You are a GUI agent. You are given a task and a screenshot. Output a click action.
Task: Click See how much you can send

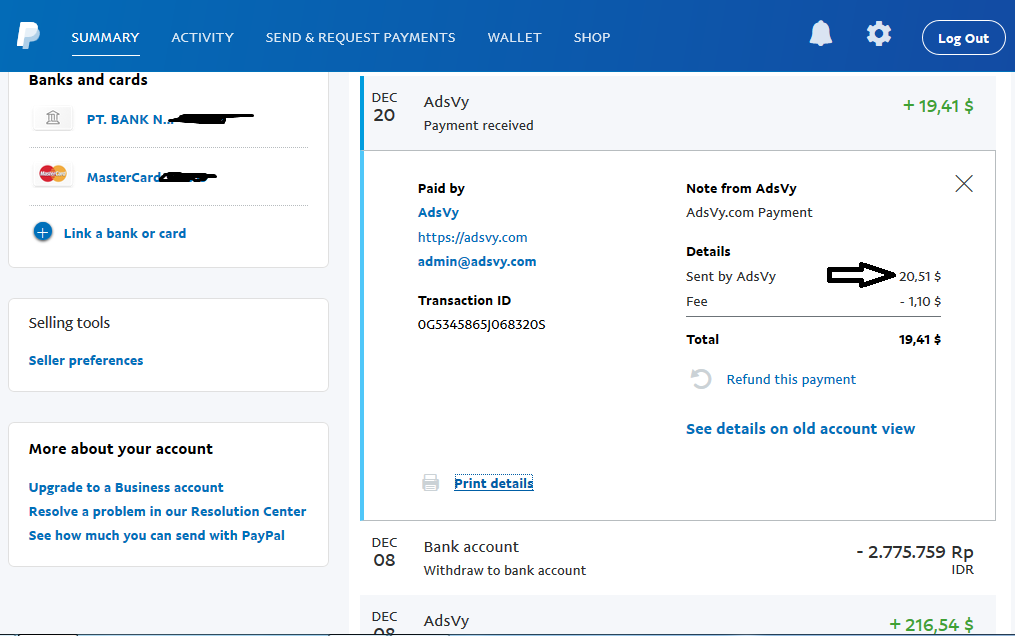pos(157,535)
